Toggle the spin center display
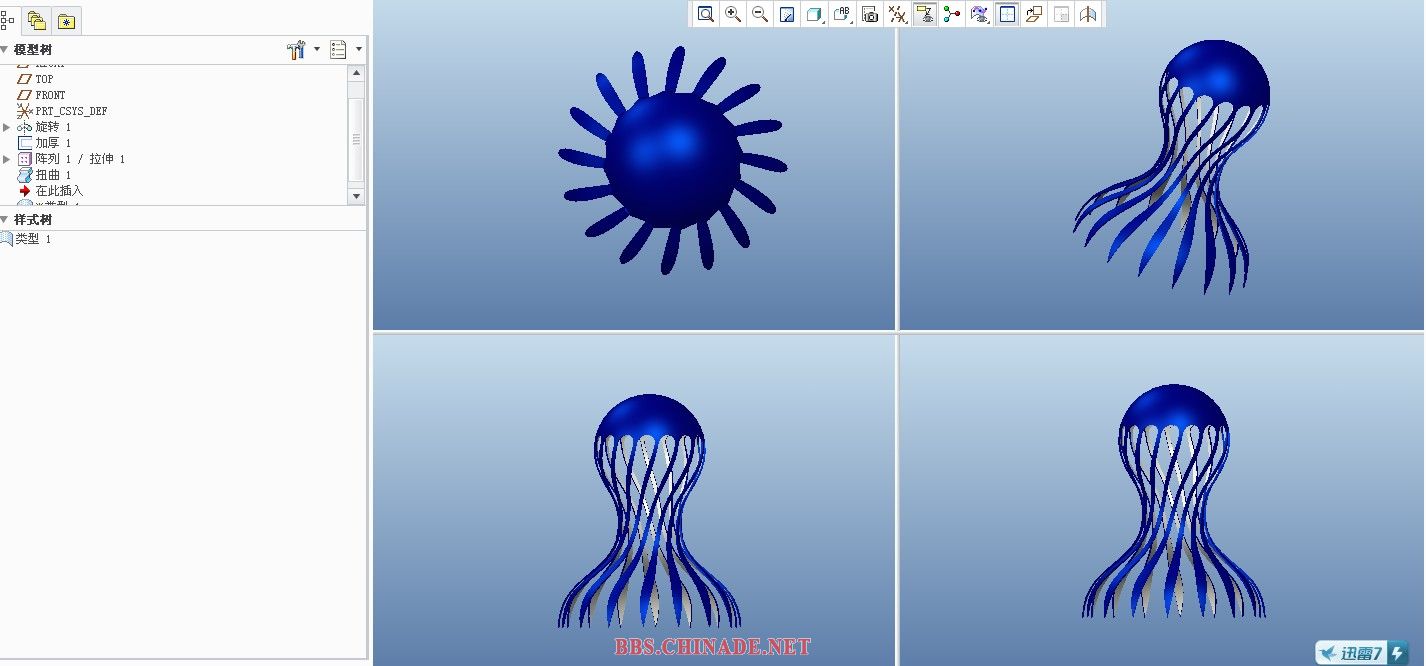1426x666 pixels. point(952,14)
